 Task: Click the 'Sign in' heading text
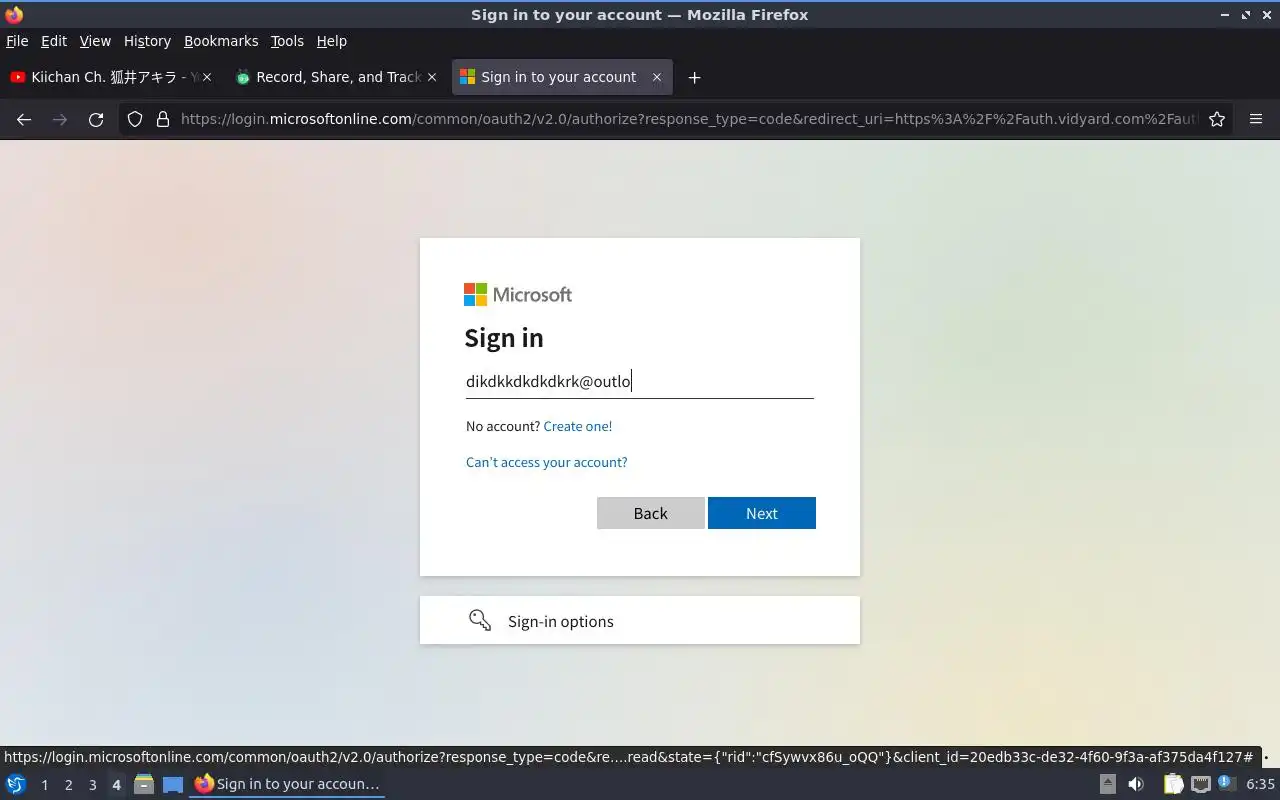point(504,338)
